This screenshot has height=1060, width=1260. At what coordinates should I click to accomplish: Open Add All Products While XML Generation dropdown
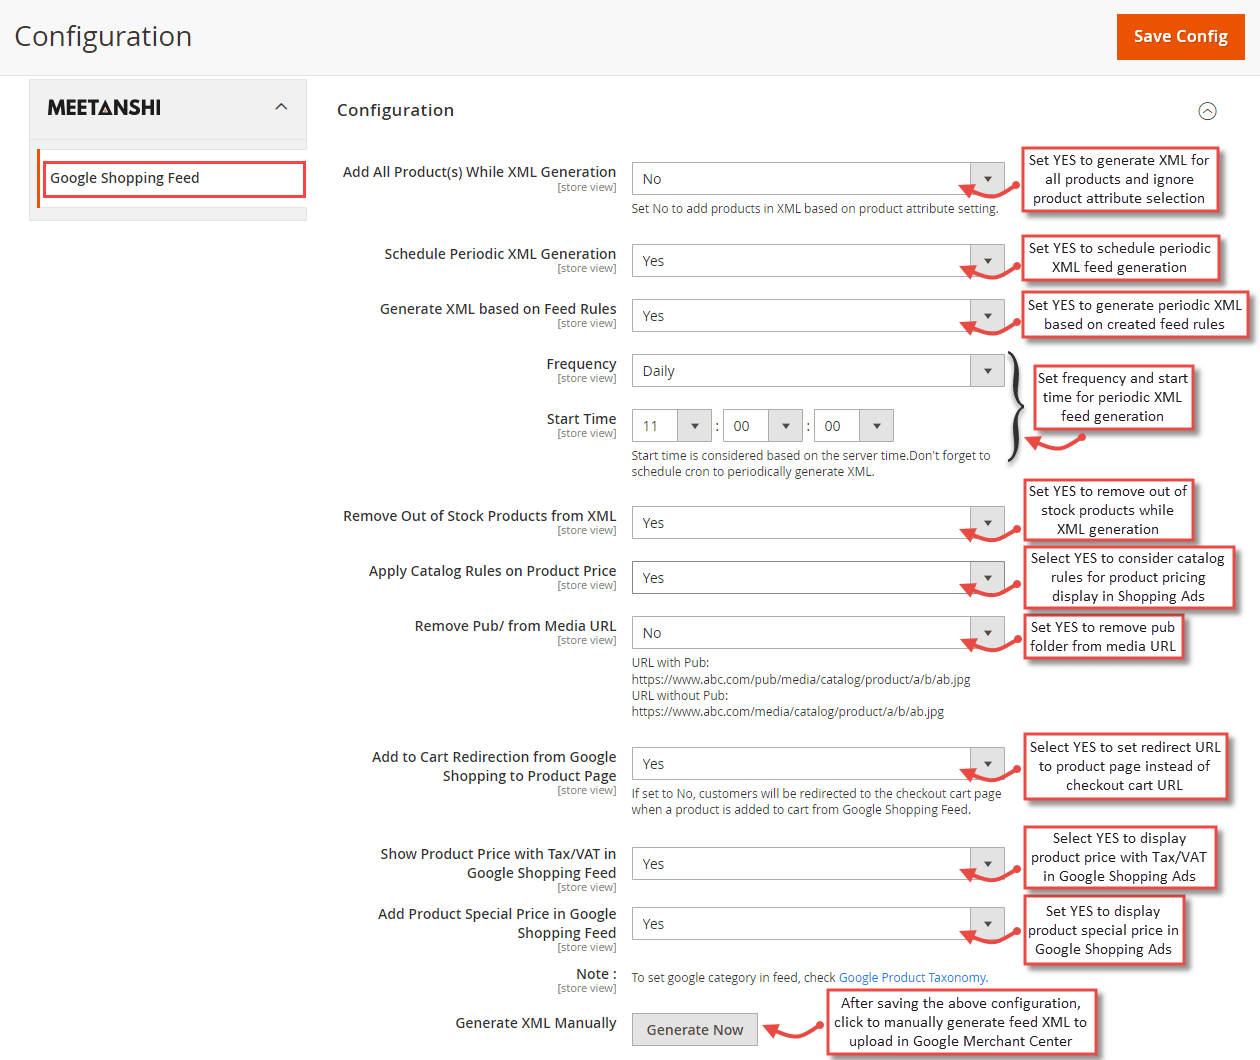pos(818,179)
